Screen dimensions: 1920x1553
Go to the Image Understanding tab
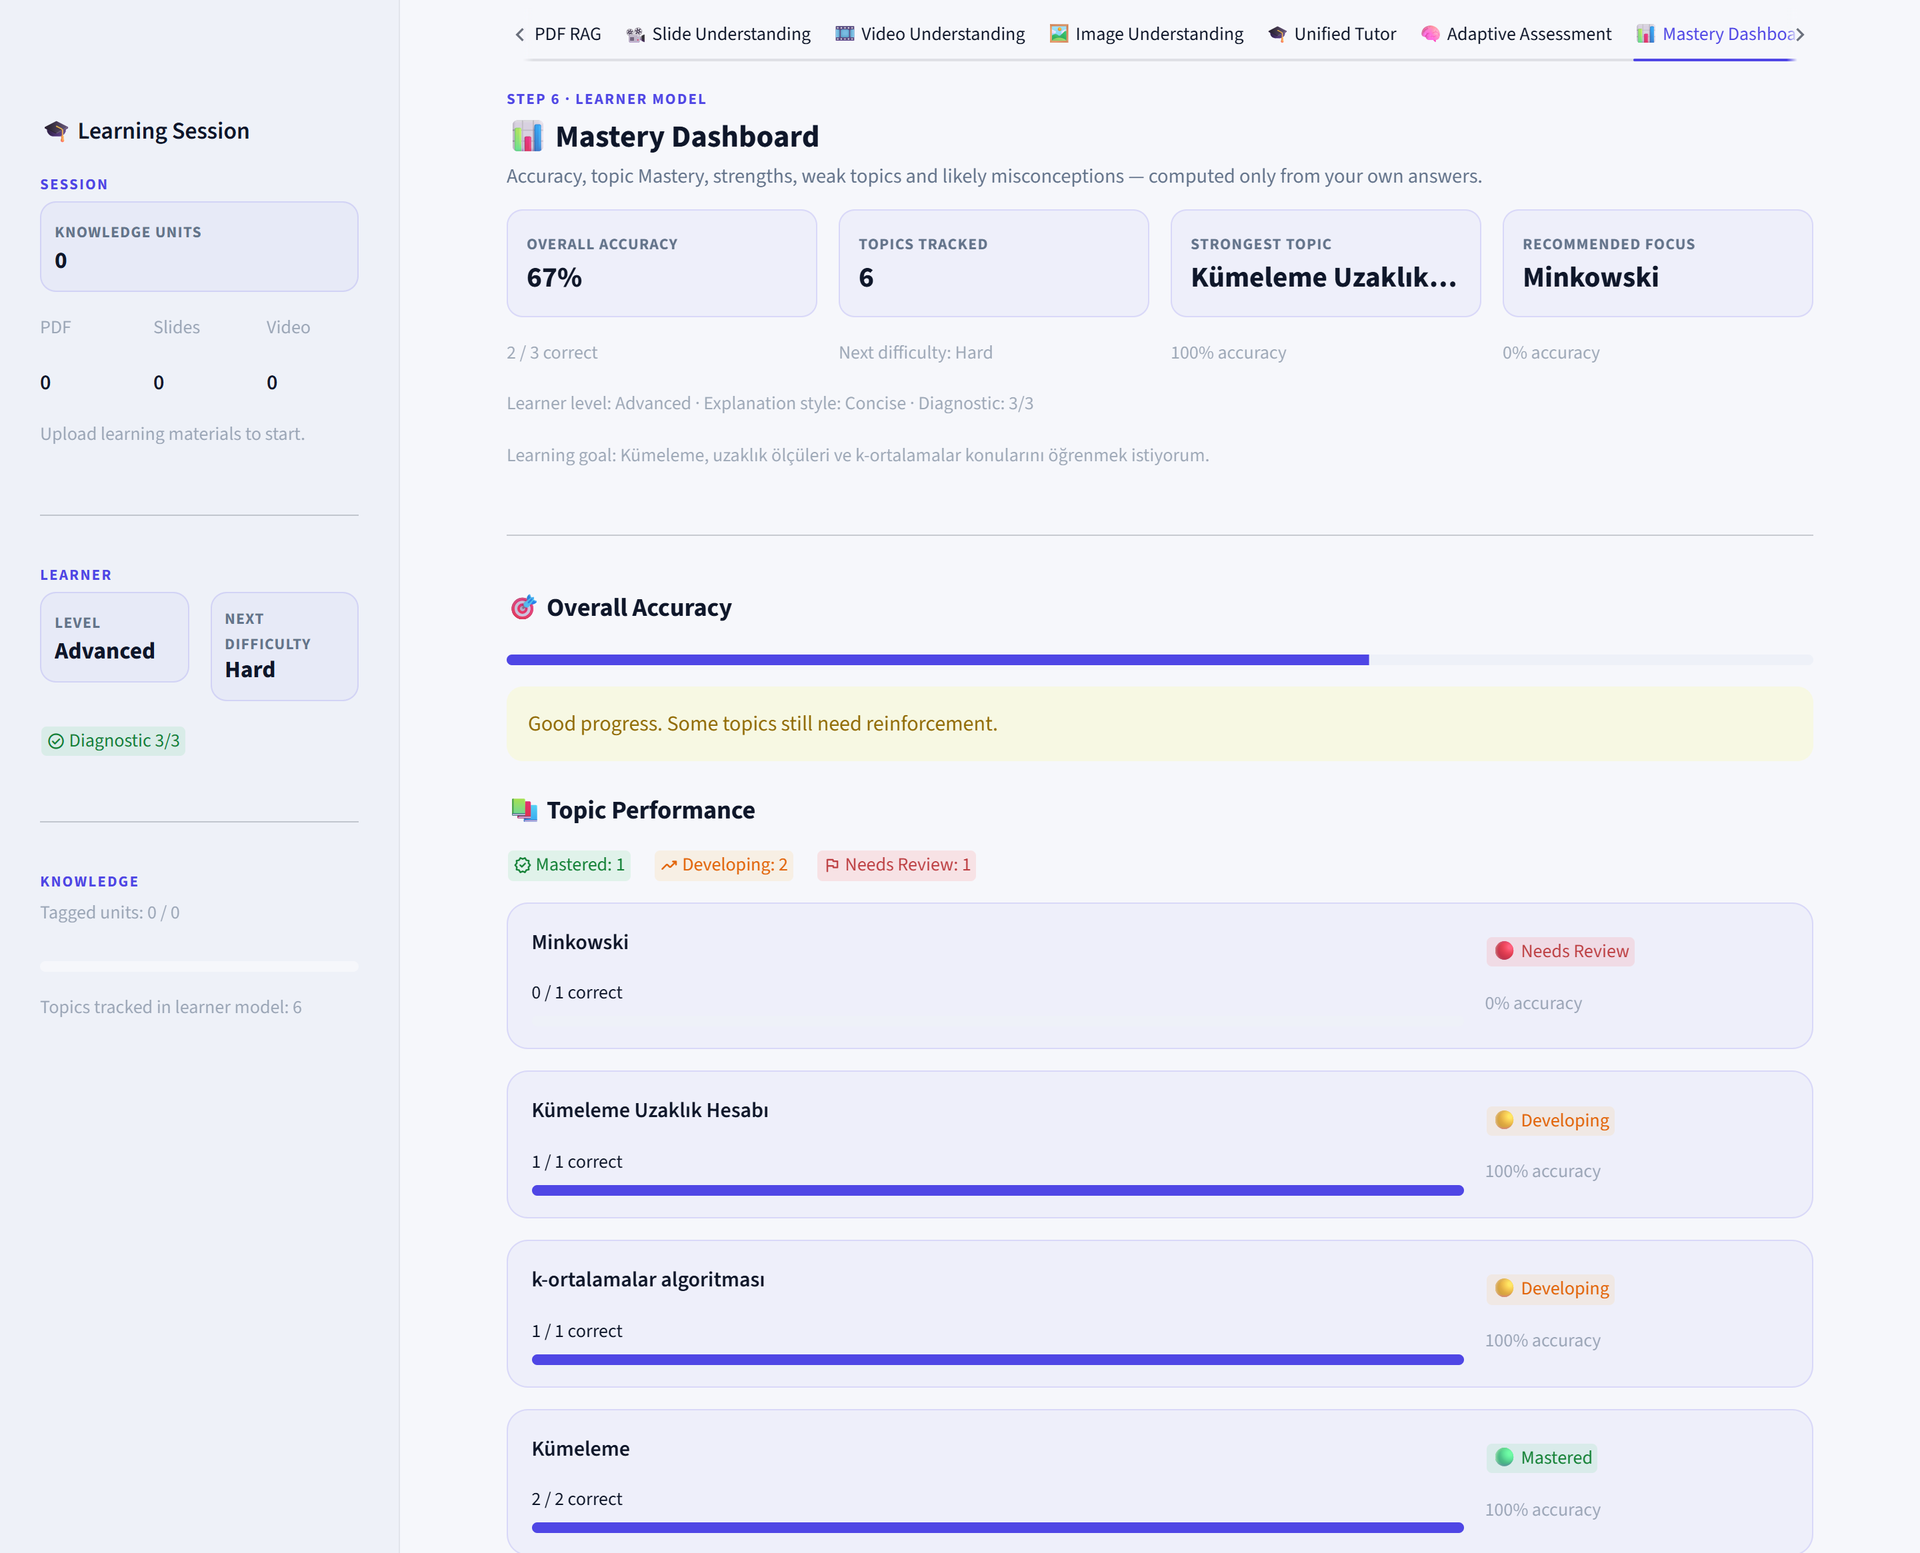click(x=1146, y=34)
